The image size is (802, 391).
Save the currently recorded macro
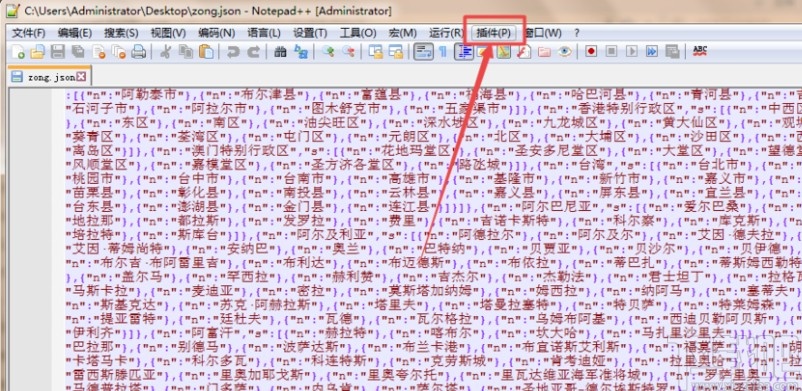[672, 51]
